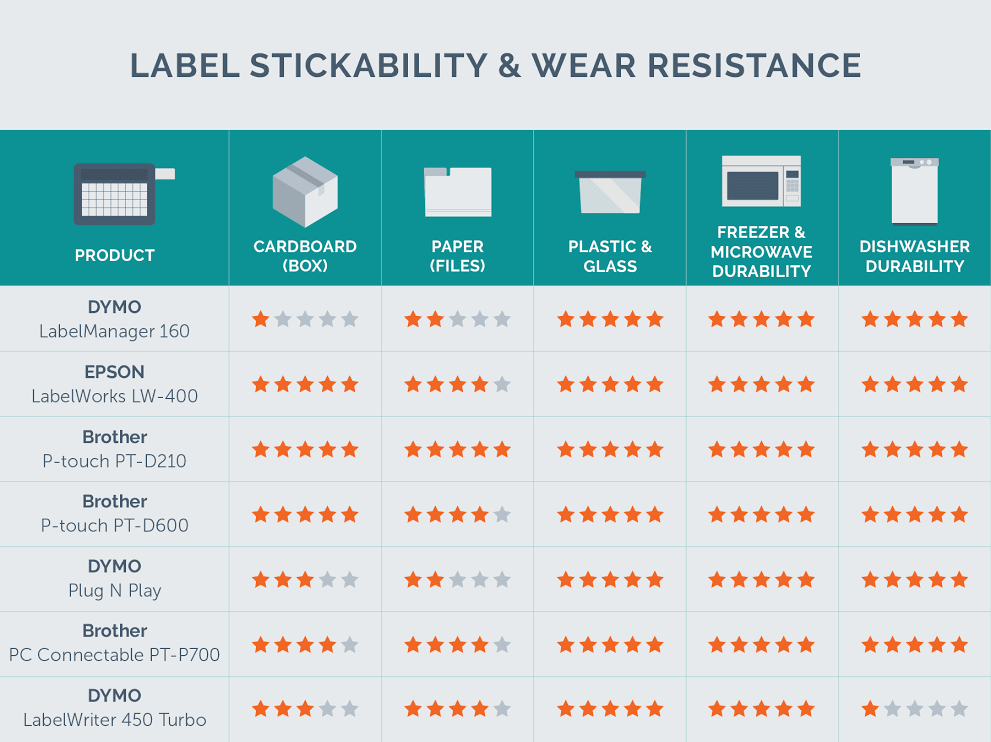The width and height of the screenshot is (991, 742).
Task: Click the paper files folder icon
Action: click(x=457, y=191)
